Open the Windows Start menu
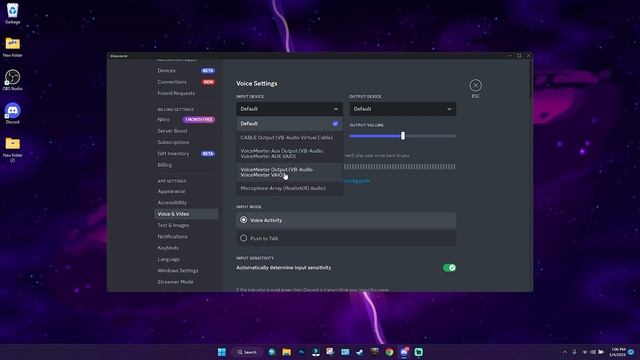 (x=222, y=352)
